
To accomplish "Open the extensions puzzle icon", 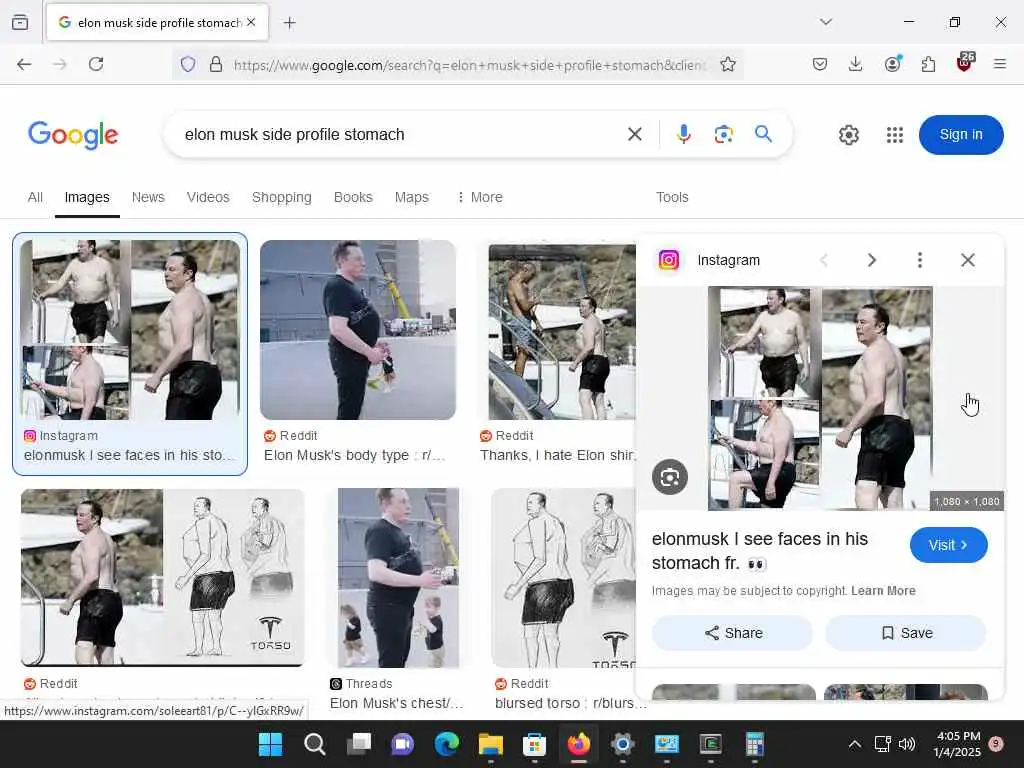I will point(928,64).
